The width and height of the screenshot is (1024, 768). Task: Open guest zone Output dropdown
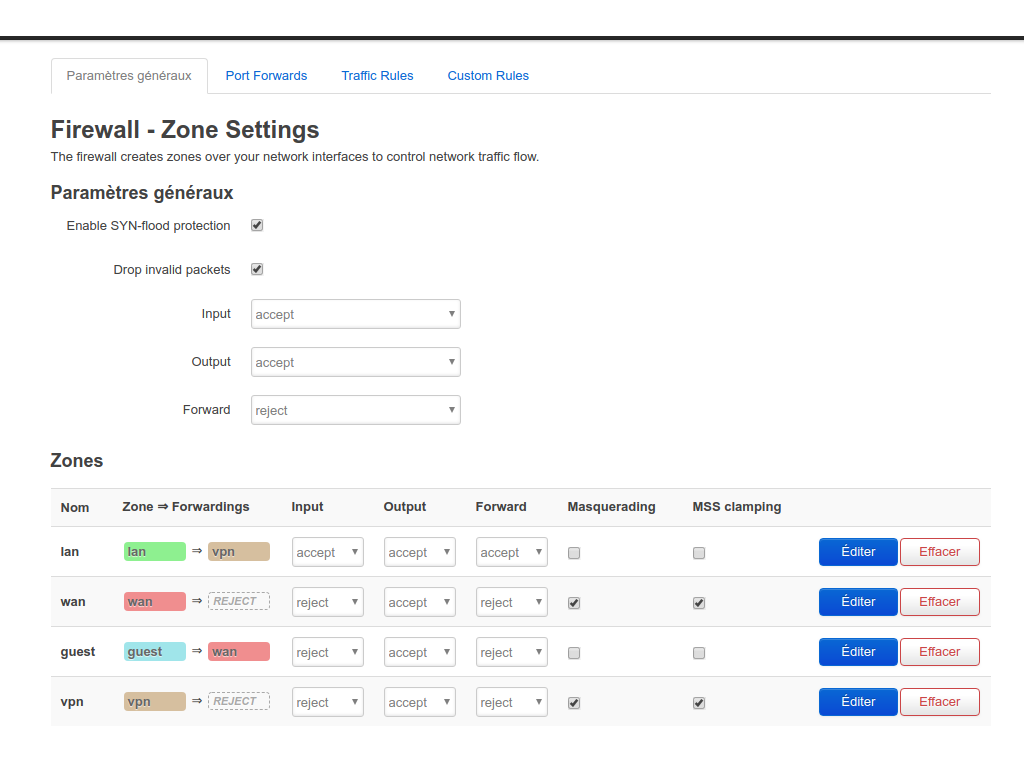tap(419, 652)
